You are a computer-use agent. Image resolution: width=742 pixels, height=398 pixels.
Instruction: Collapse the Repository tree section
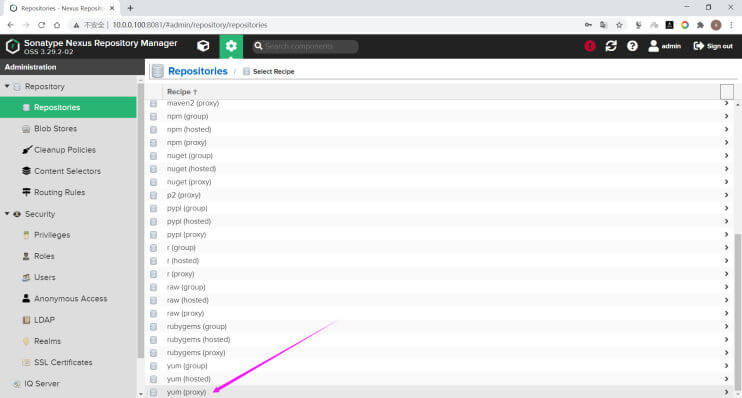click(7, 86)
